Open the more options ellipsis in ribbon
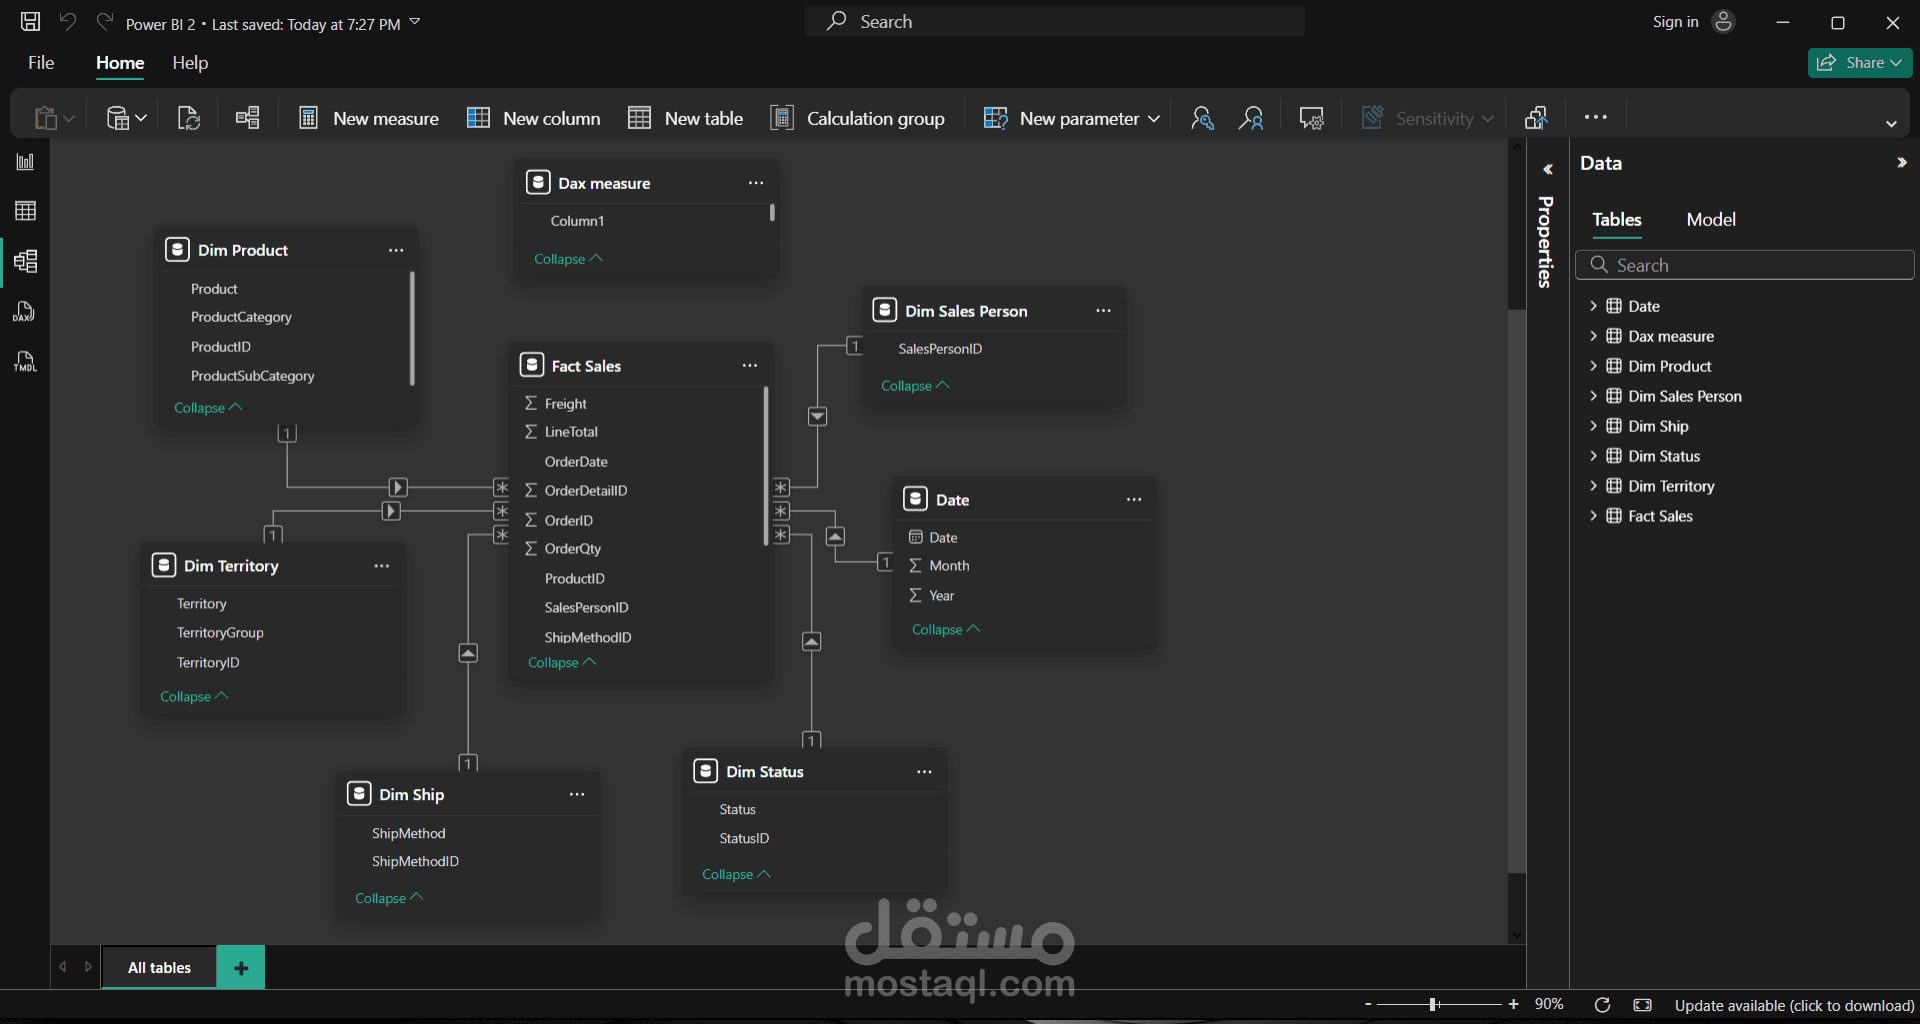The width and height of the screenshot is (1920, 1024). (x=1596, y=117)
